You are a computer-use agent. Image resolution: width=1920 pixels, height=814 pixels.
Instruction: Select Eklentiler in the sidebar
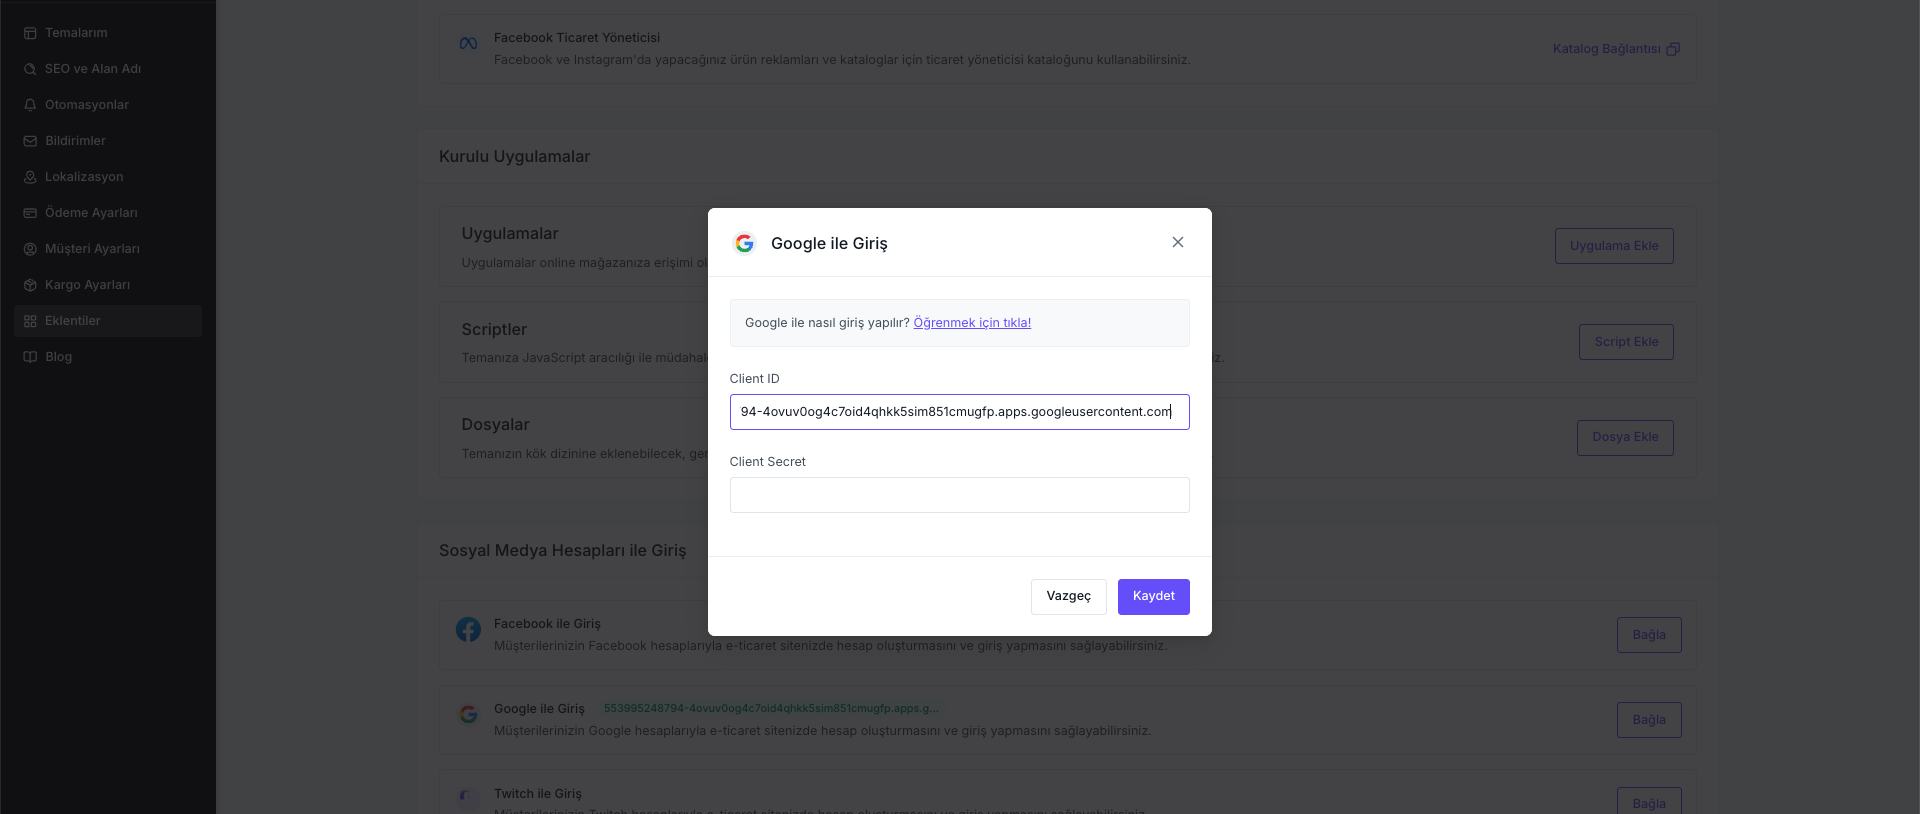pyautogui.click(x=108, y=321)
